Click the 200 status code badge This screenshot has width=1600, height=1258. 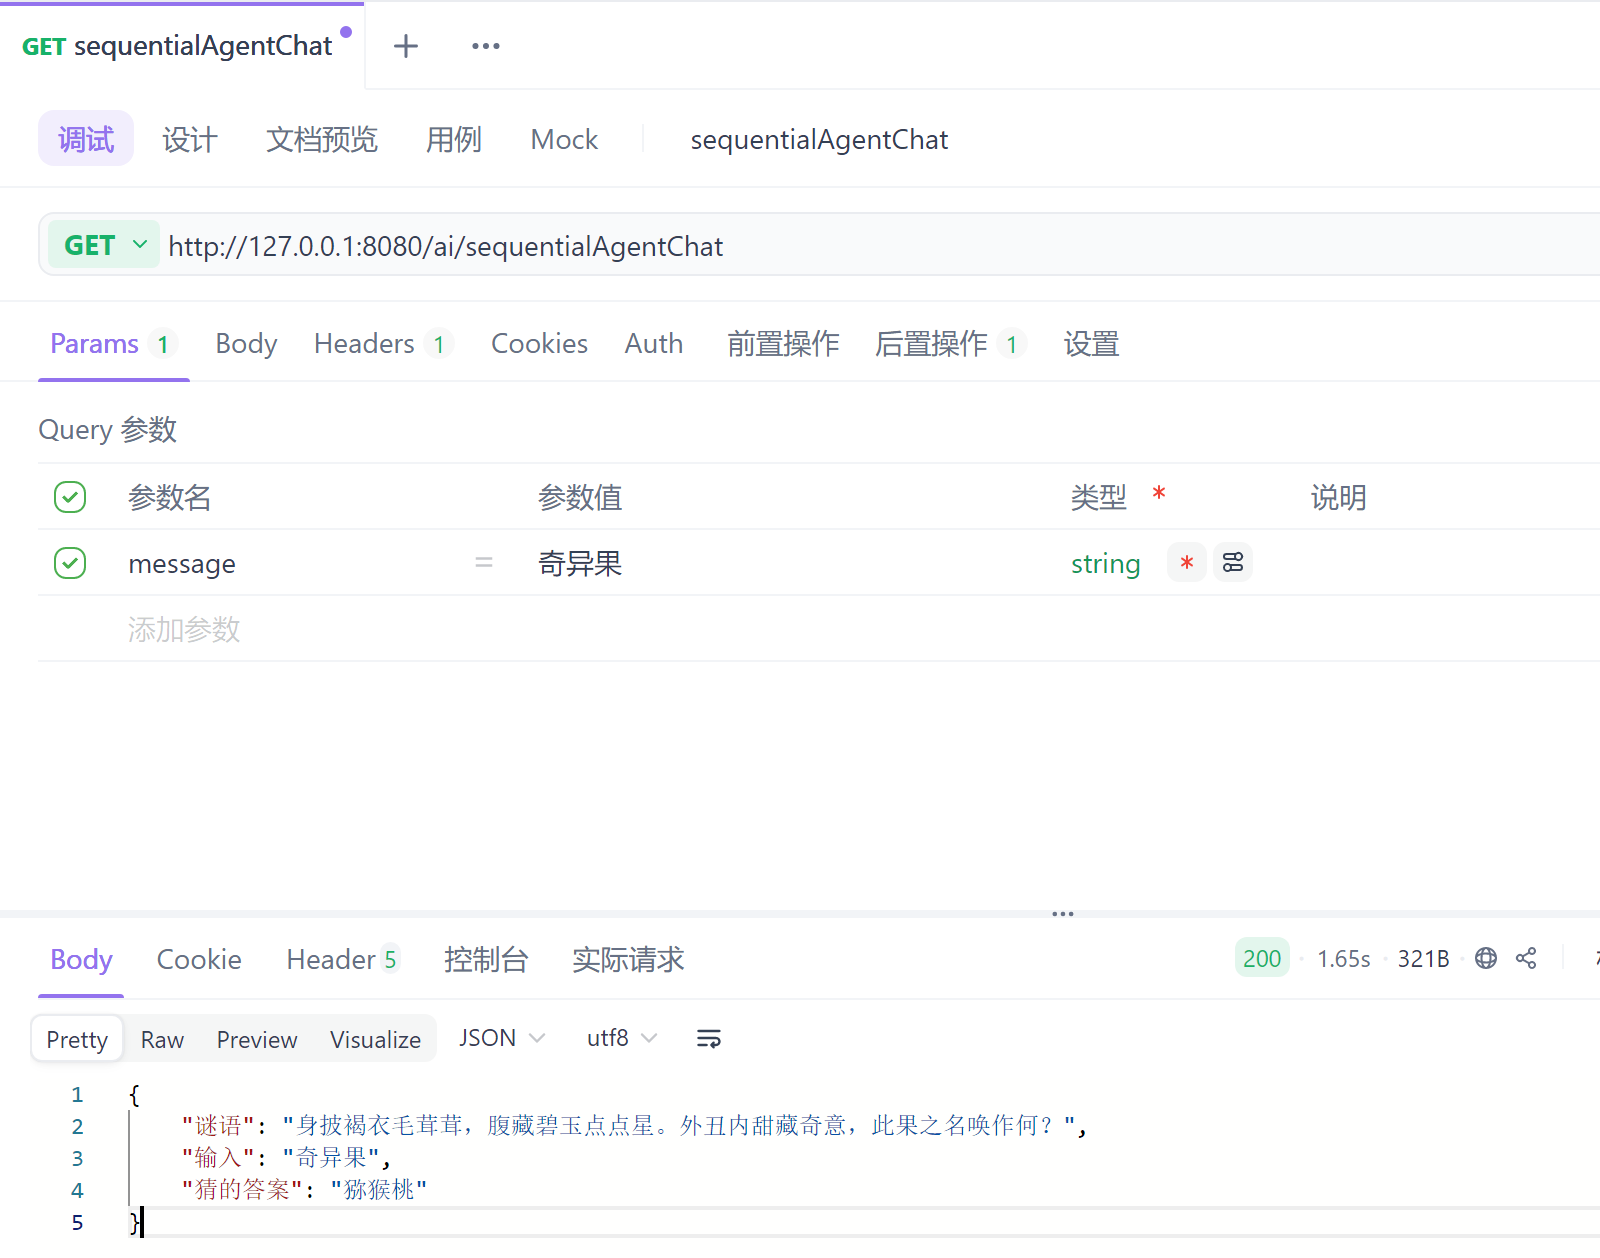coord(1262,958)
